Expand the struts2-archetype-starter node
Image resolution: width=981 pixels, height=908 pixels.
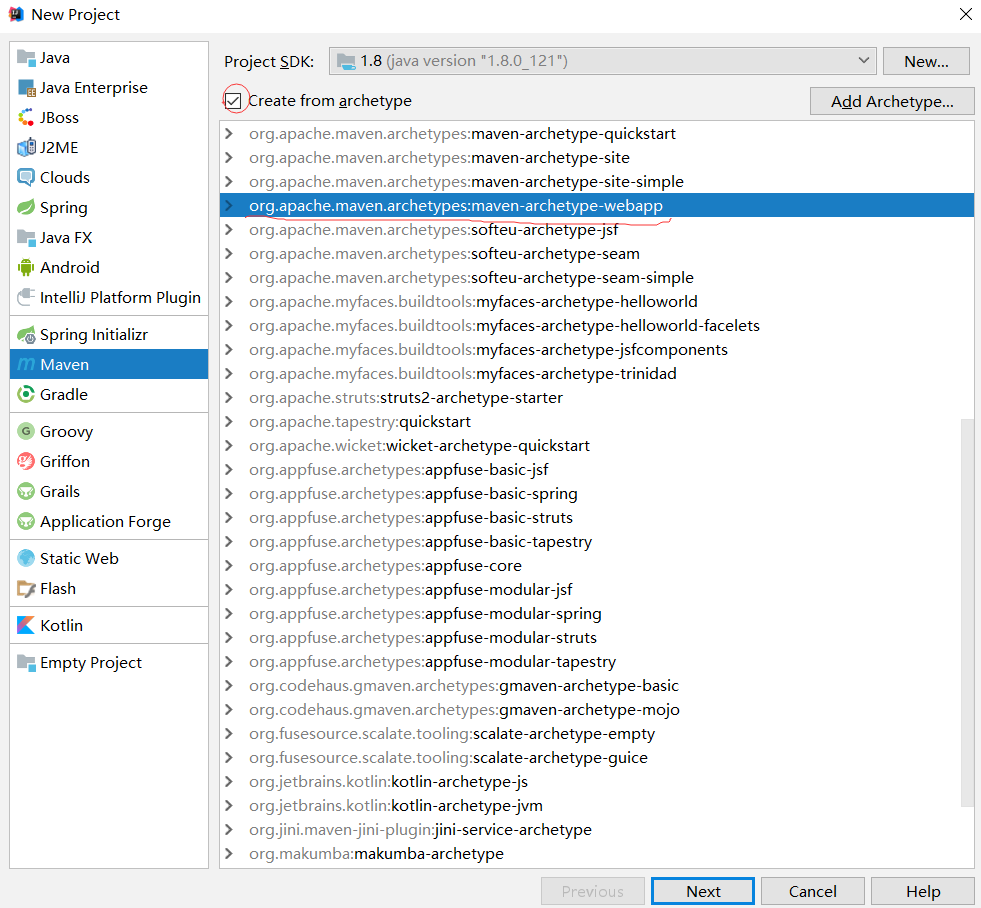click(x=229, y=398)
